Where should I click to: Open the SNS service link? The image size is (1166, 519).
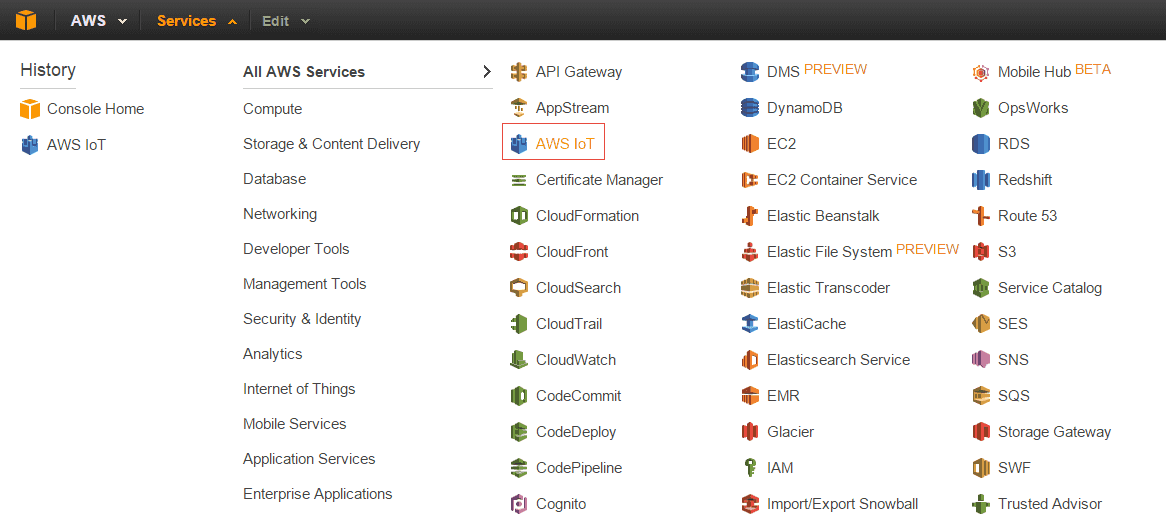pyautogui.click(x=1013, y=360)
